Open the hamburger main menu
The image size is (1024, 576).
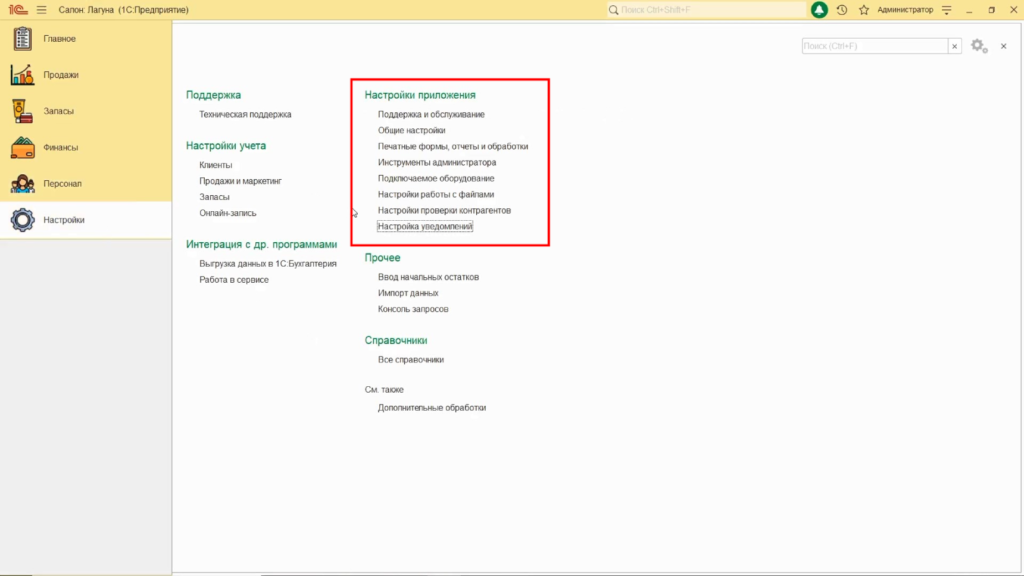[42, 10]
